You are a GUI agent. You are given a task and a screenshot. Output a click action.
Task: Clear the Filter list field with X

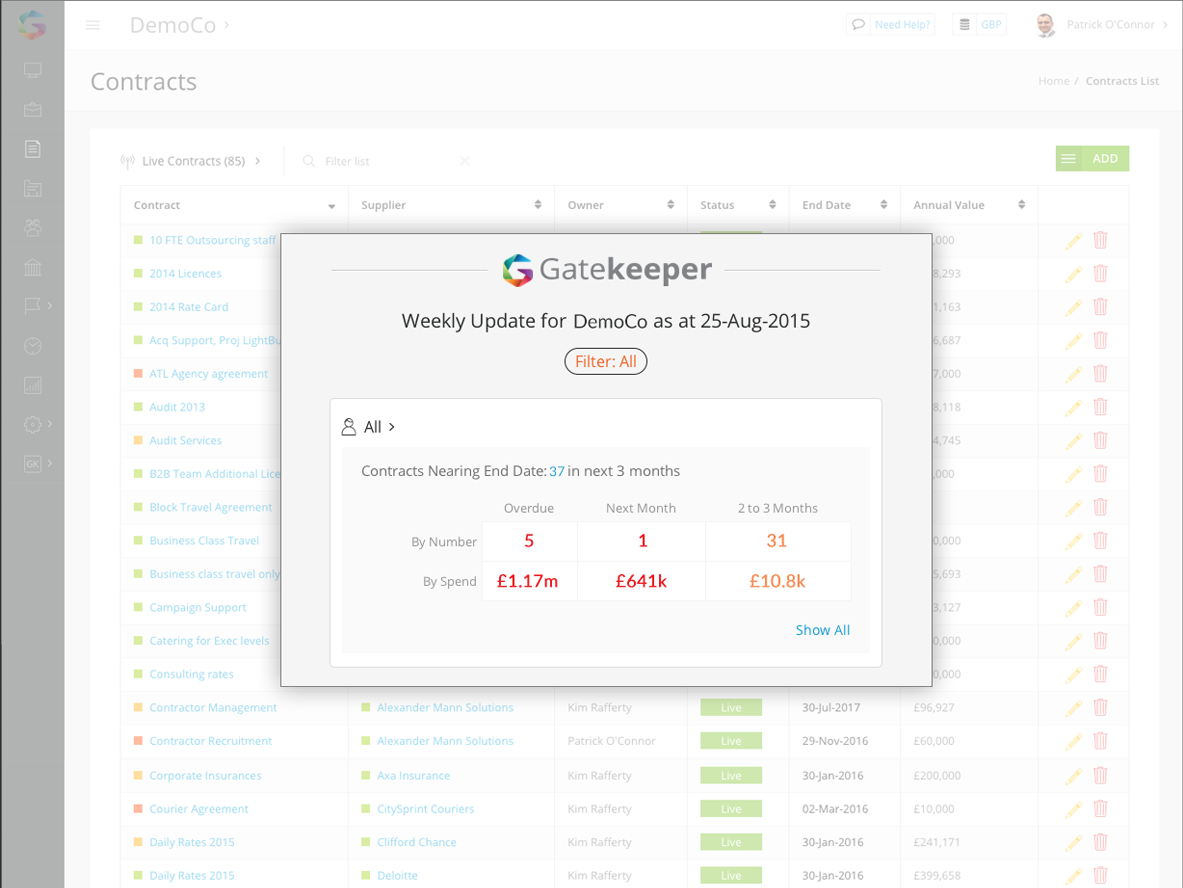465,161
